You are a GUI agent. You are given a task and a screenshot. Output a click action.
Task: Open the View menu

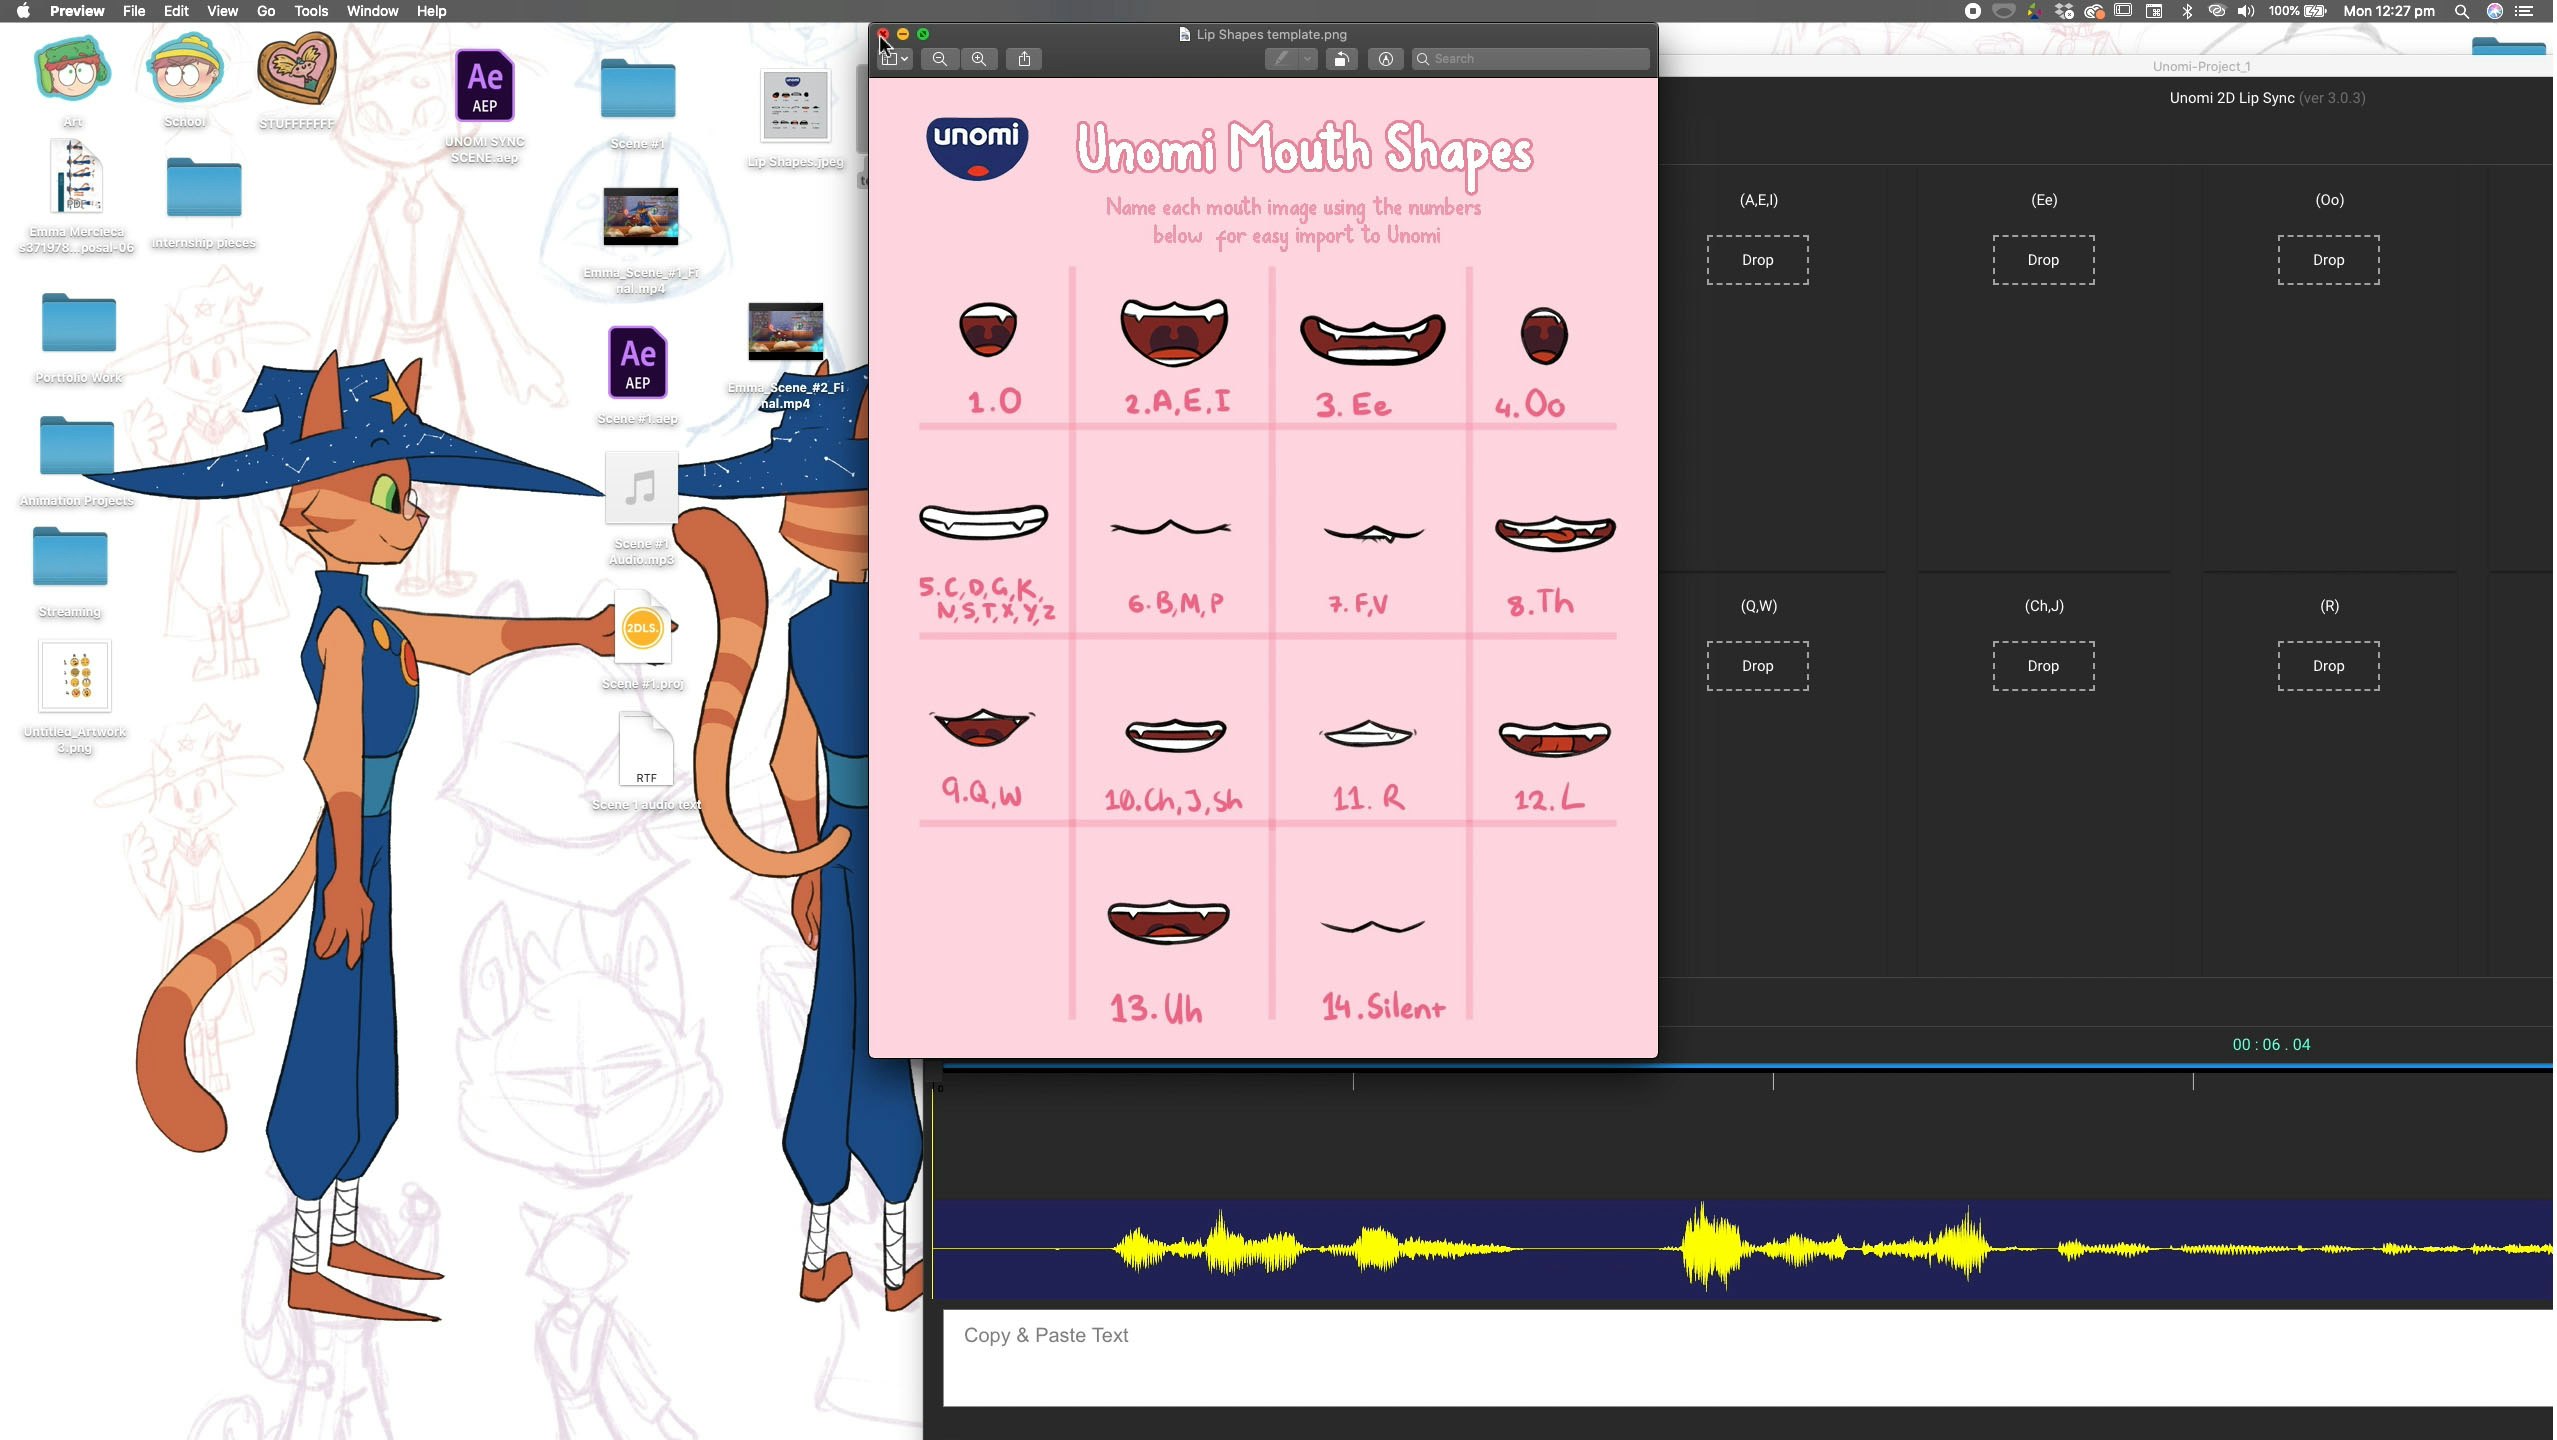(221, 11)
